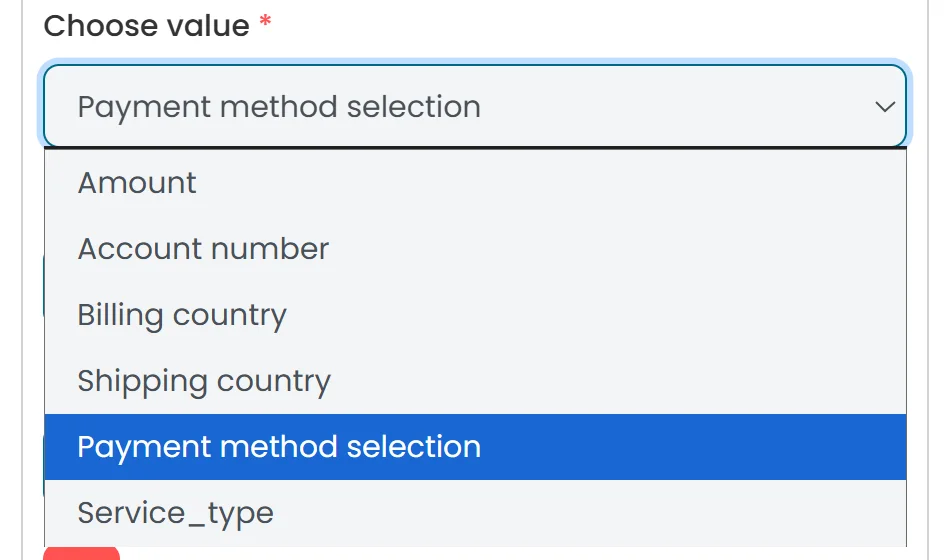This screenshot has width=947, height=560.
Task: Click the chevron arrow on Choose value dropdown
Action: 884,107
